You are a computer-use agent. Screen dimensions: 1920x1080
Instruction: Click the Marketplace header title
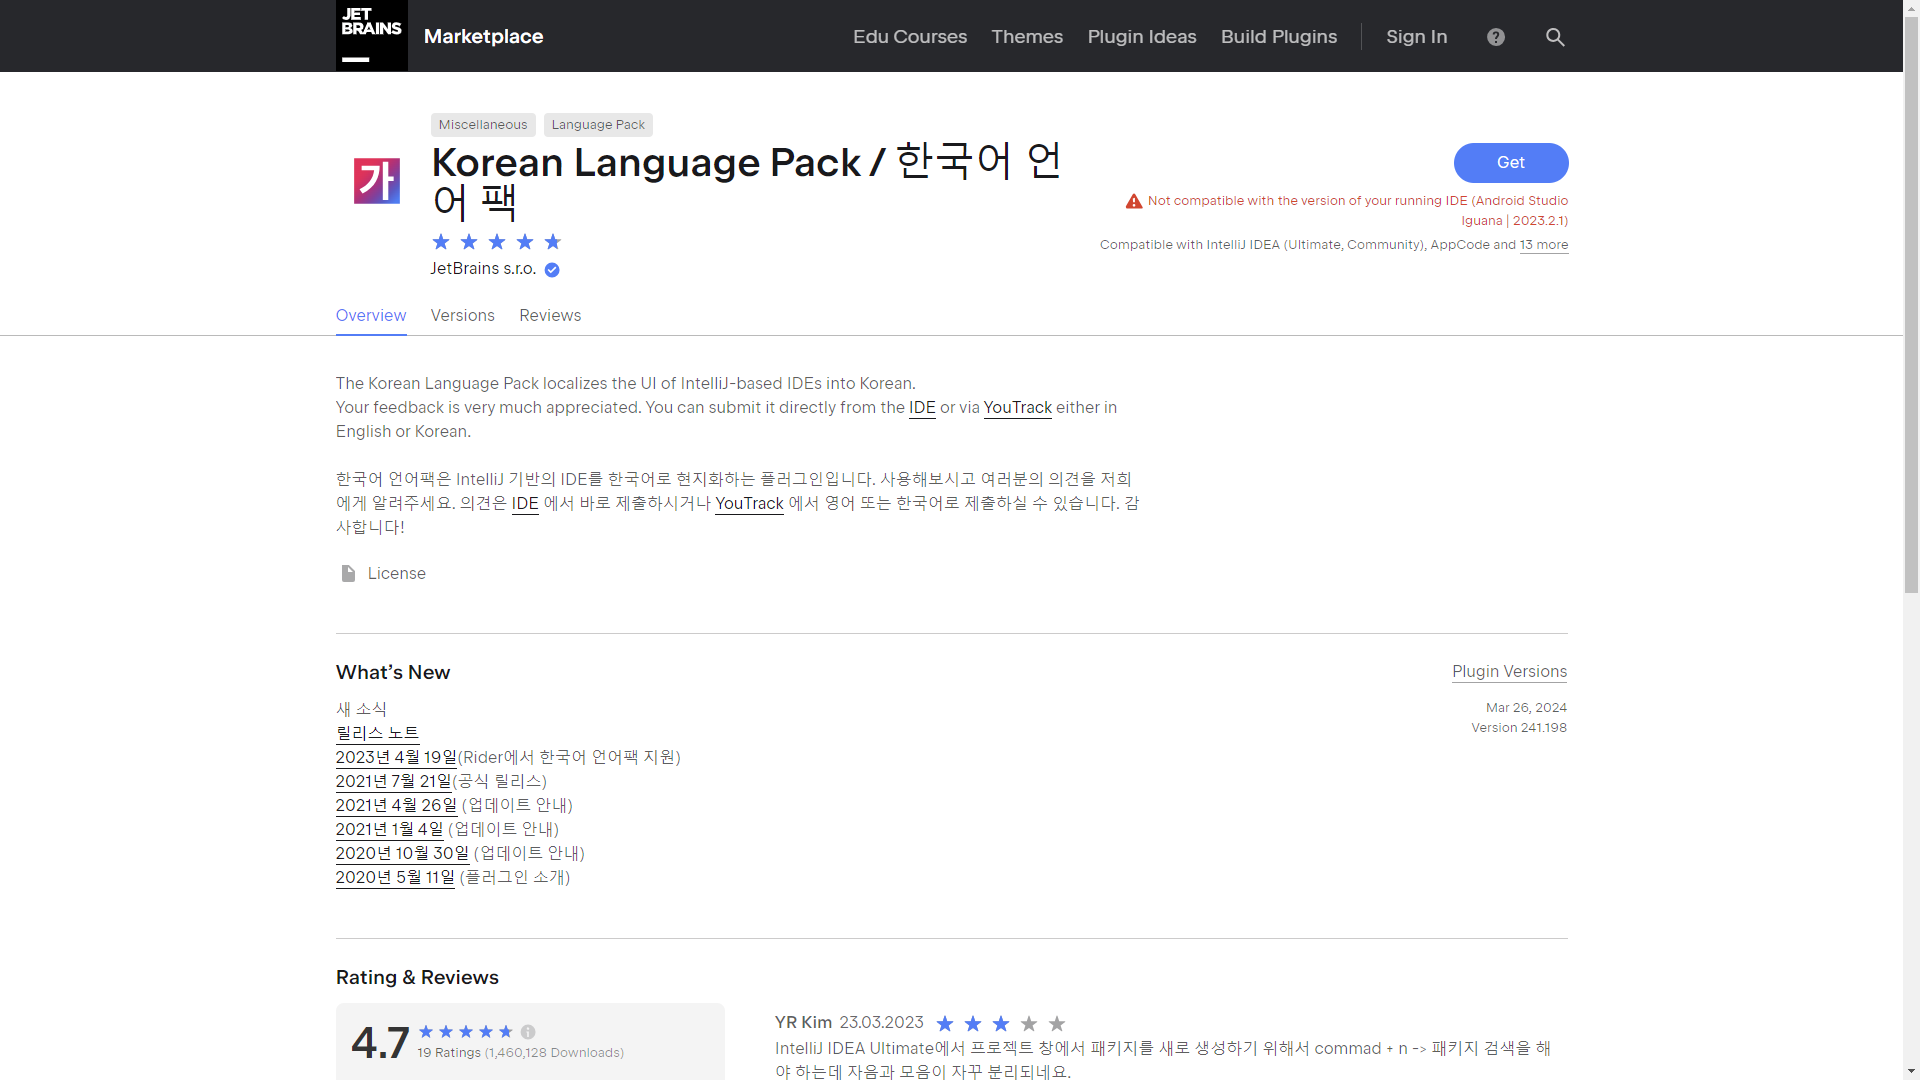pyautogui.click(x=484, y=37)
